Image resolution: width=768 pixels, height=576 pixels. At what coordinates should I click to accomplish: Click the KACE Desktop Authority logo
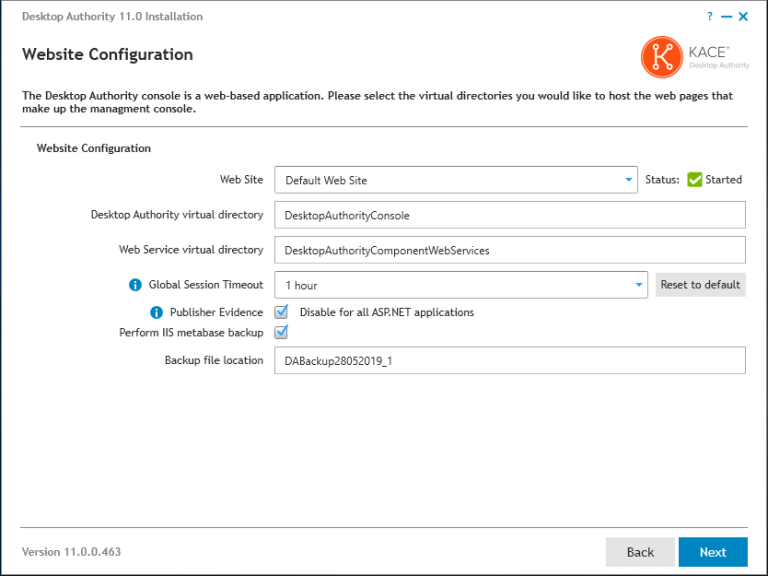tap(694, 56)
